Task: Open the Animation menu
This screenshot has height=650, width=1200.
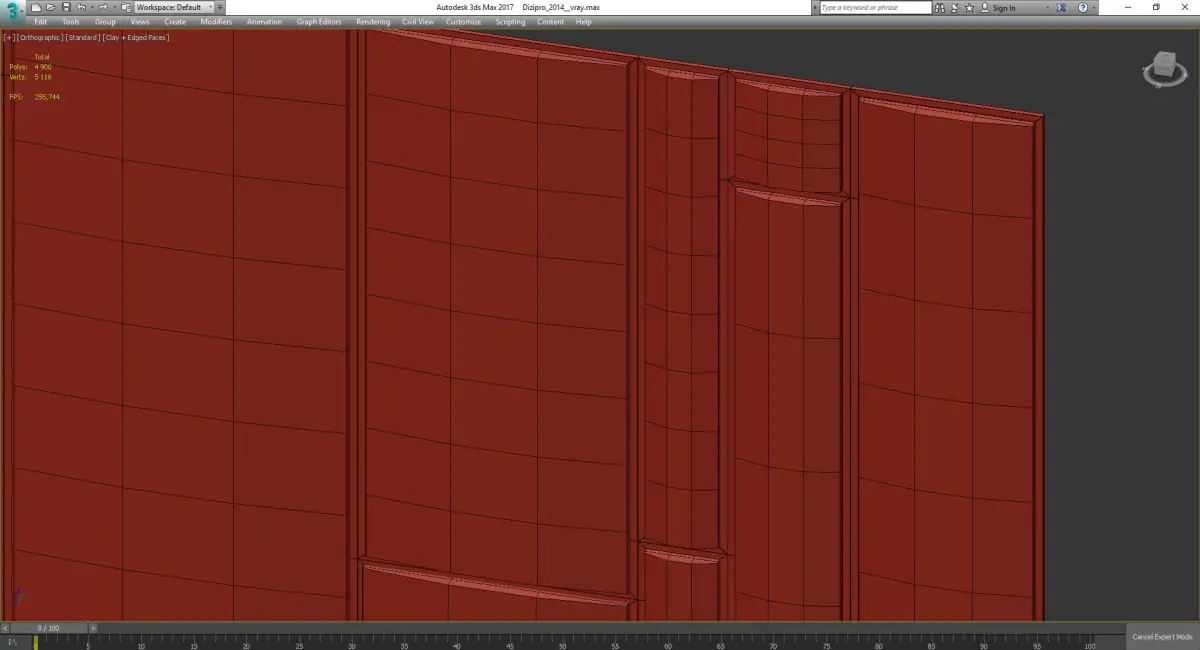Action: pyautogui.click(x=264, y=22)
